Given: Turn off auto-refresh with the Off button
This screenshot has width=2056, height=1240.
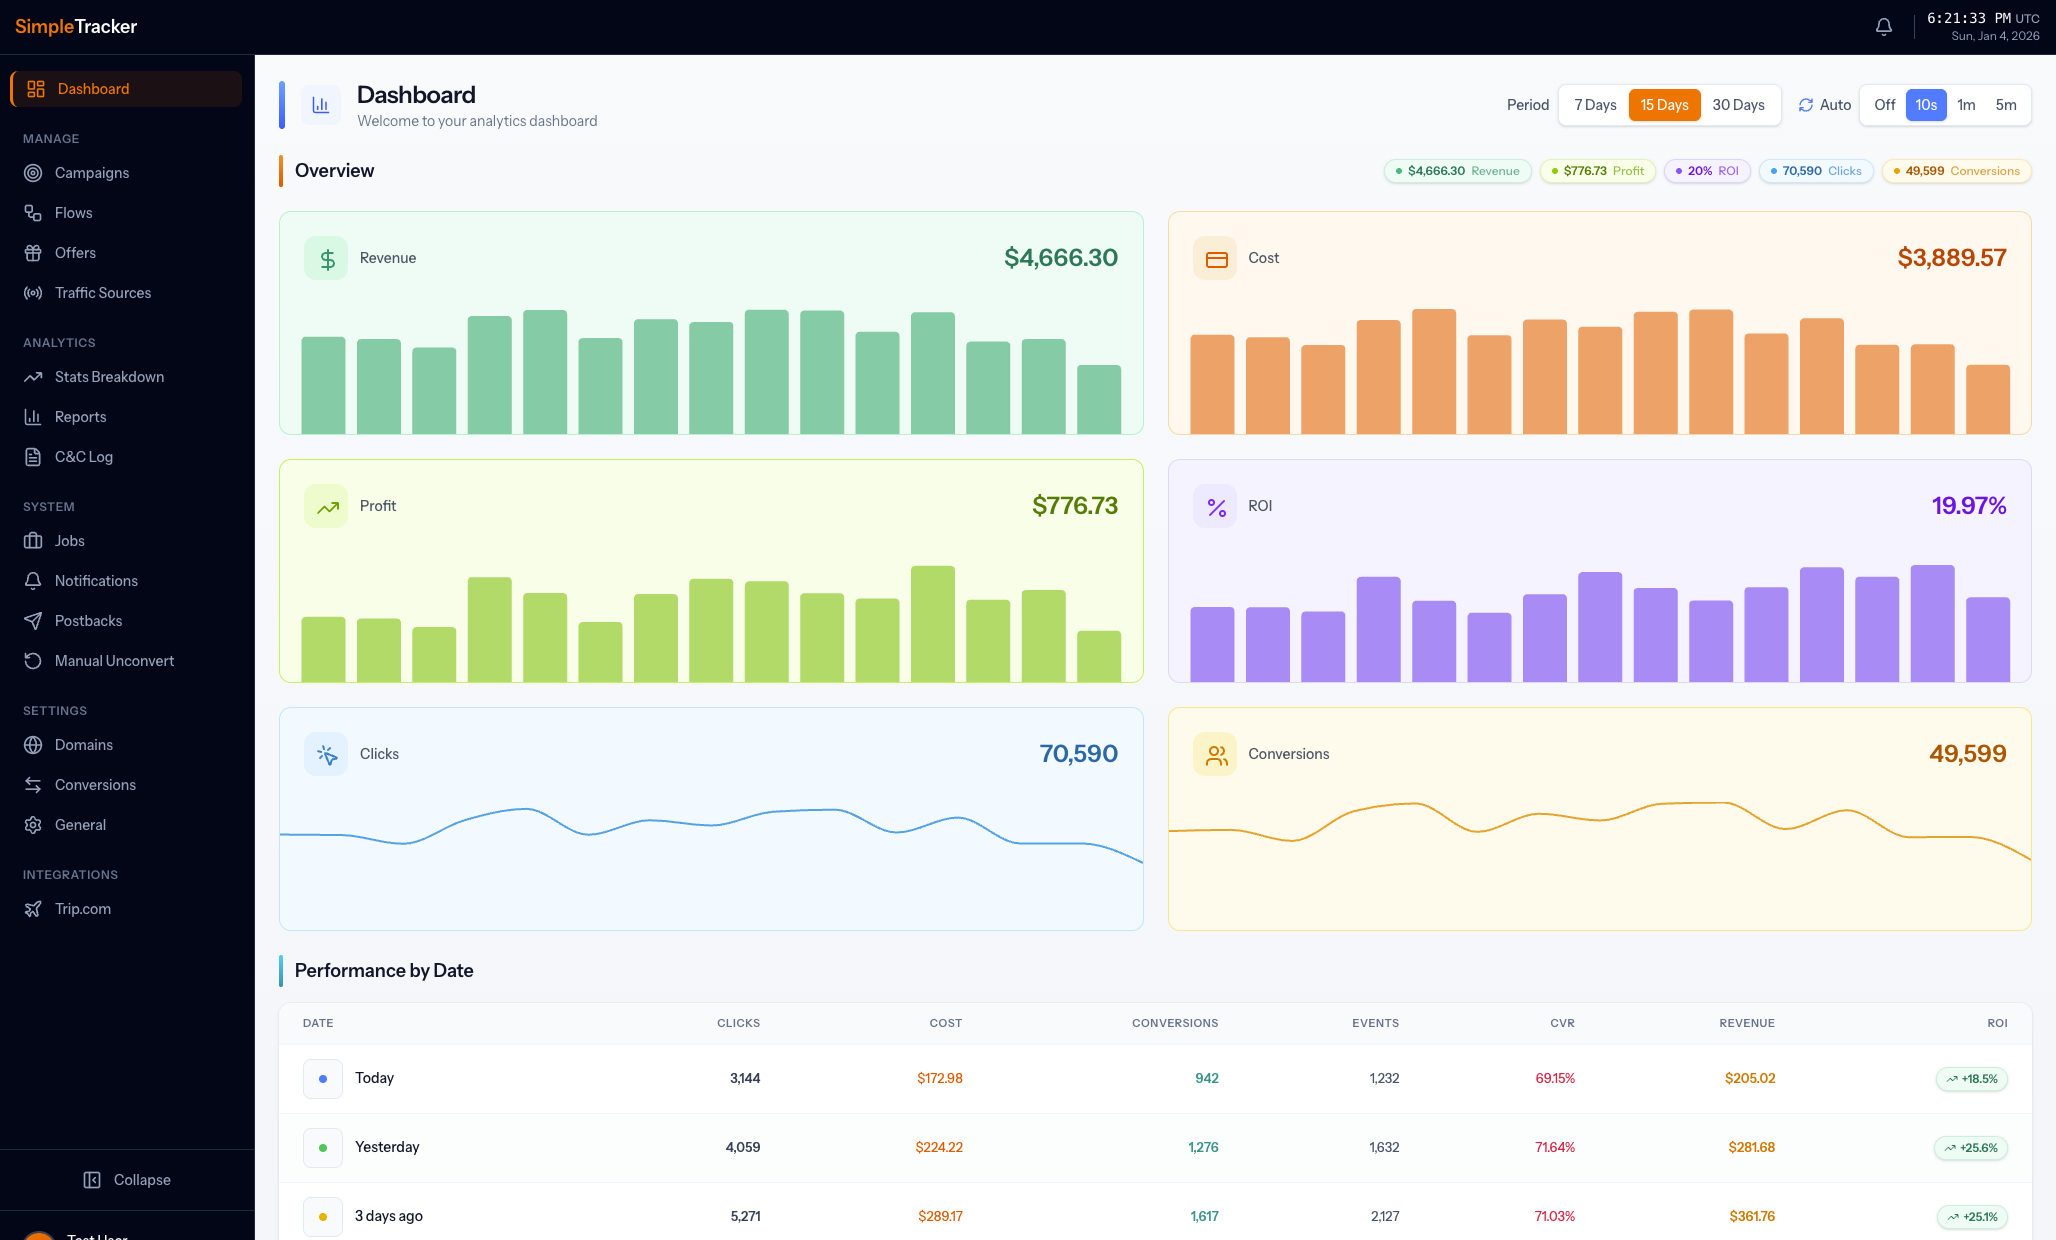Looking at the screenshot, I should [x=1883, y=104].
